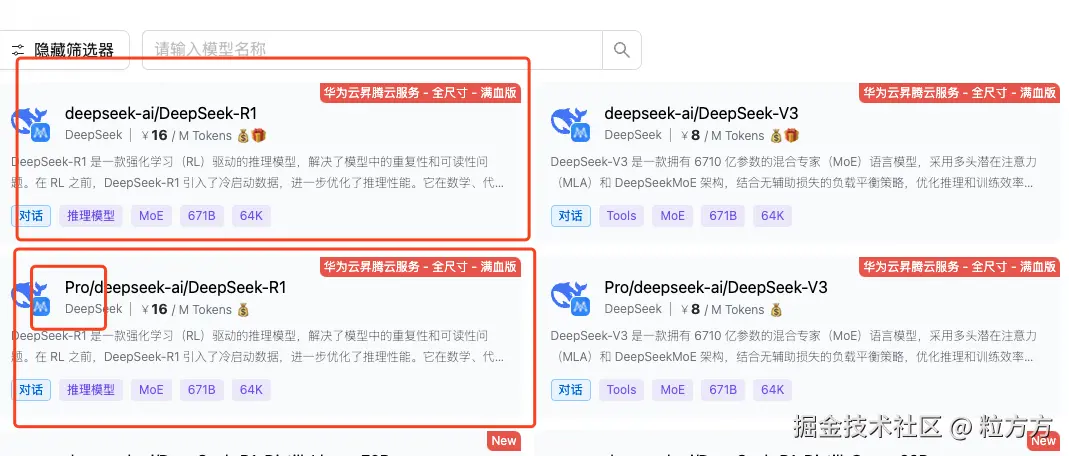The image size is (1069, 456).
Task: Click DeepSeek vendor name under deepseek-ai/DeepSeek-V3
Action: point(633,136)
